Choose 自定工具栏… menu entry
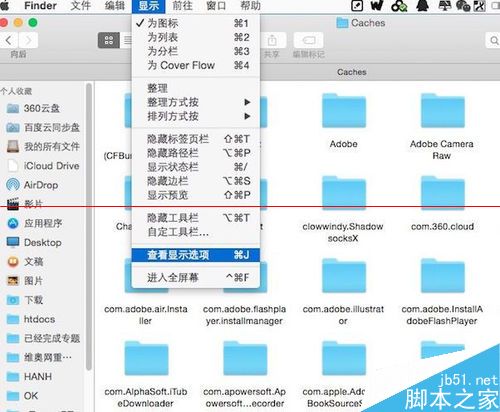 pos(196,232)
